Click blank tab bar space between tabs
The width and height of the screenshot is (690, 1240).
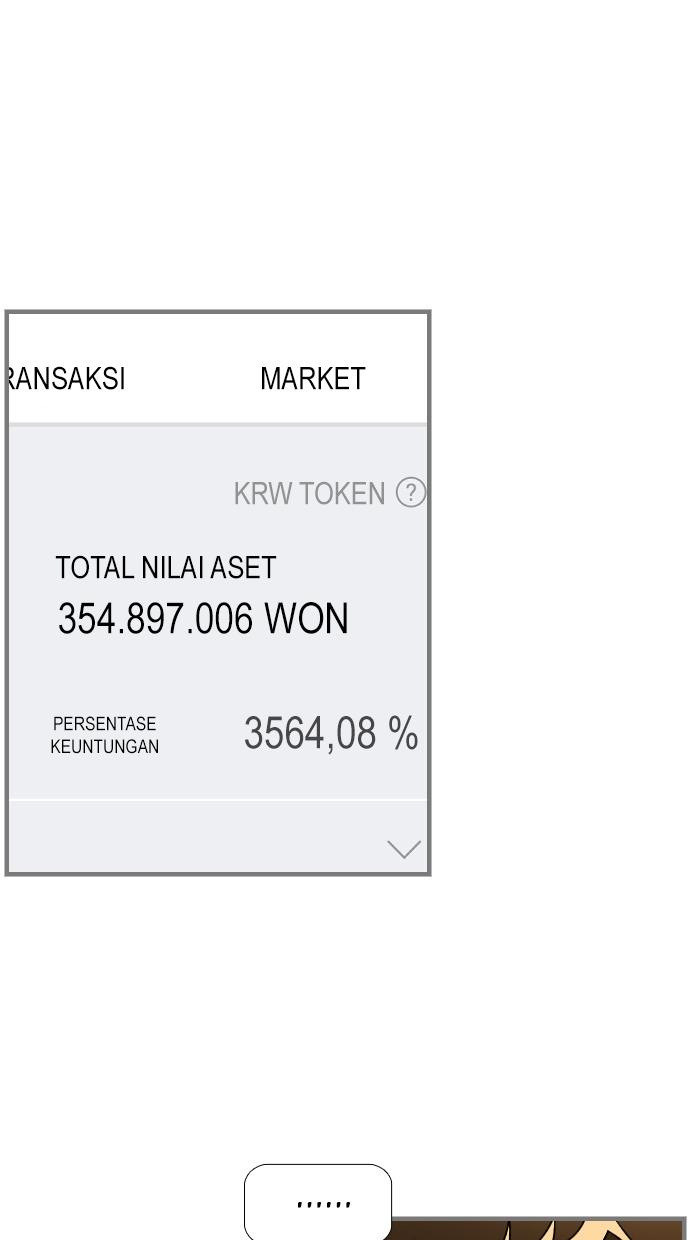tap(193, 379)
